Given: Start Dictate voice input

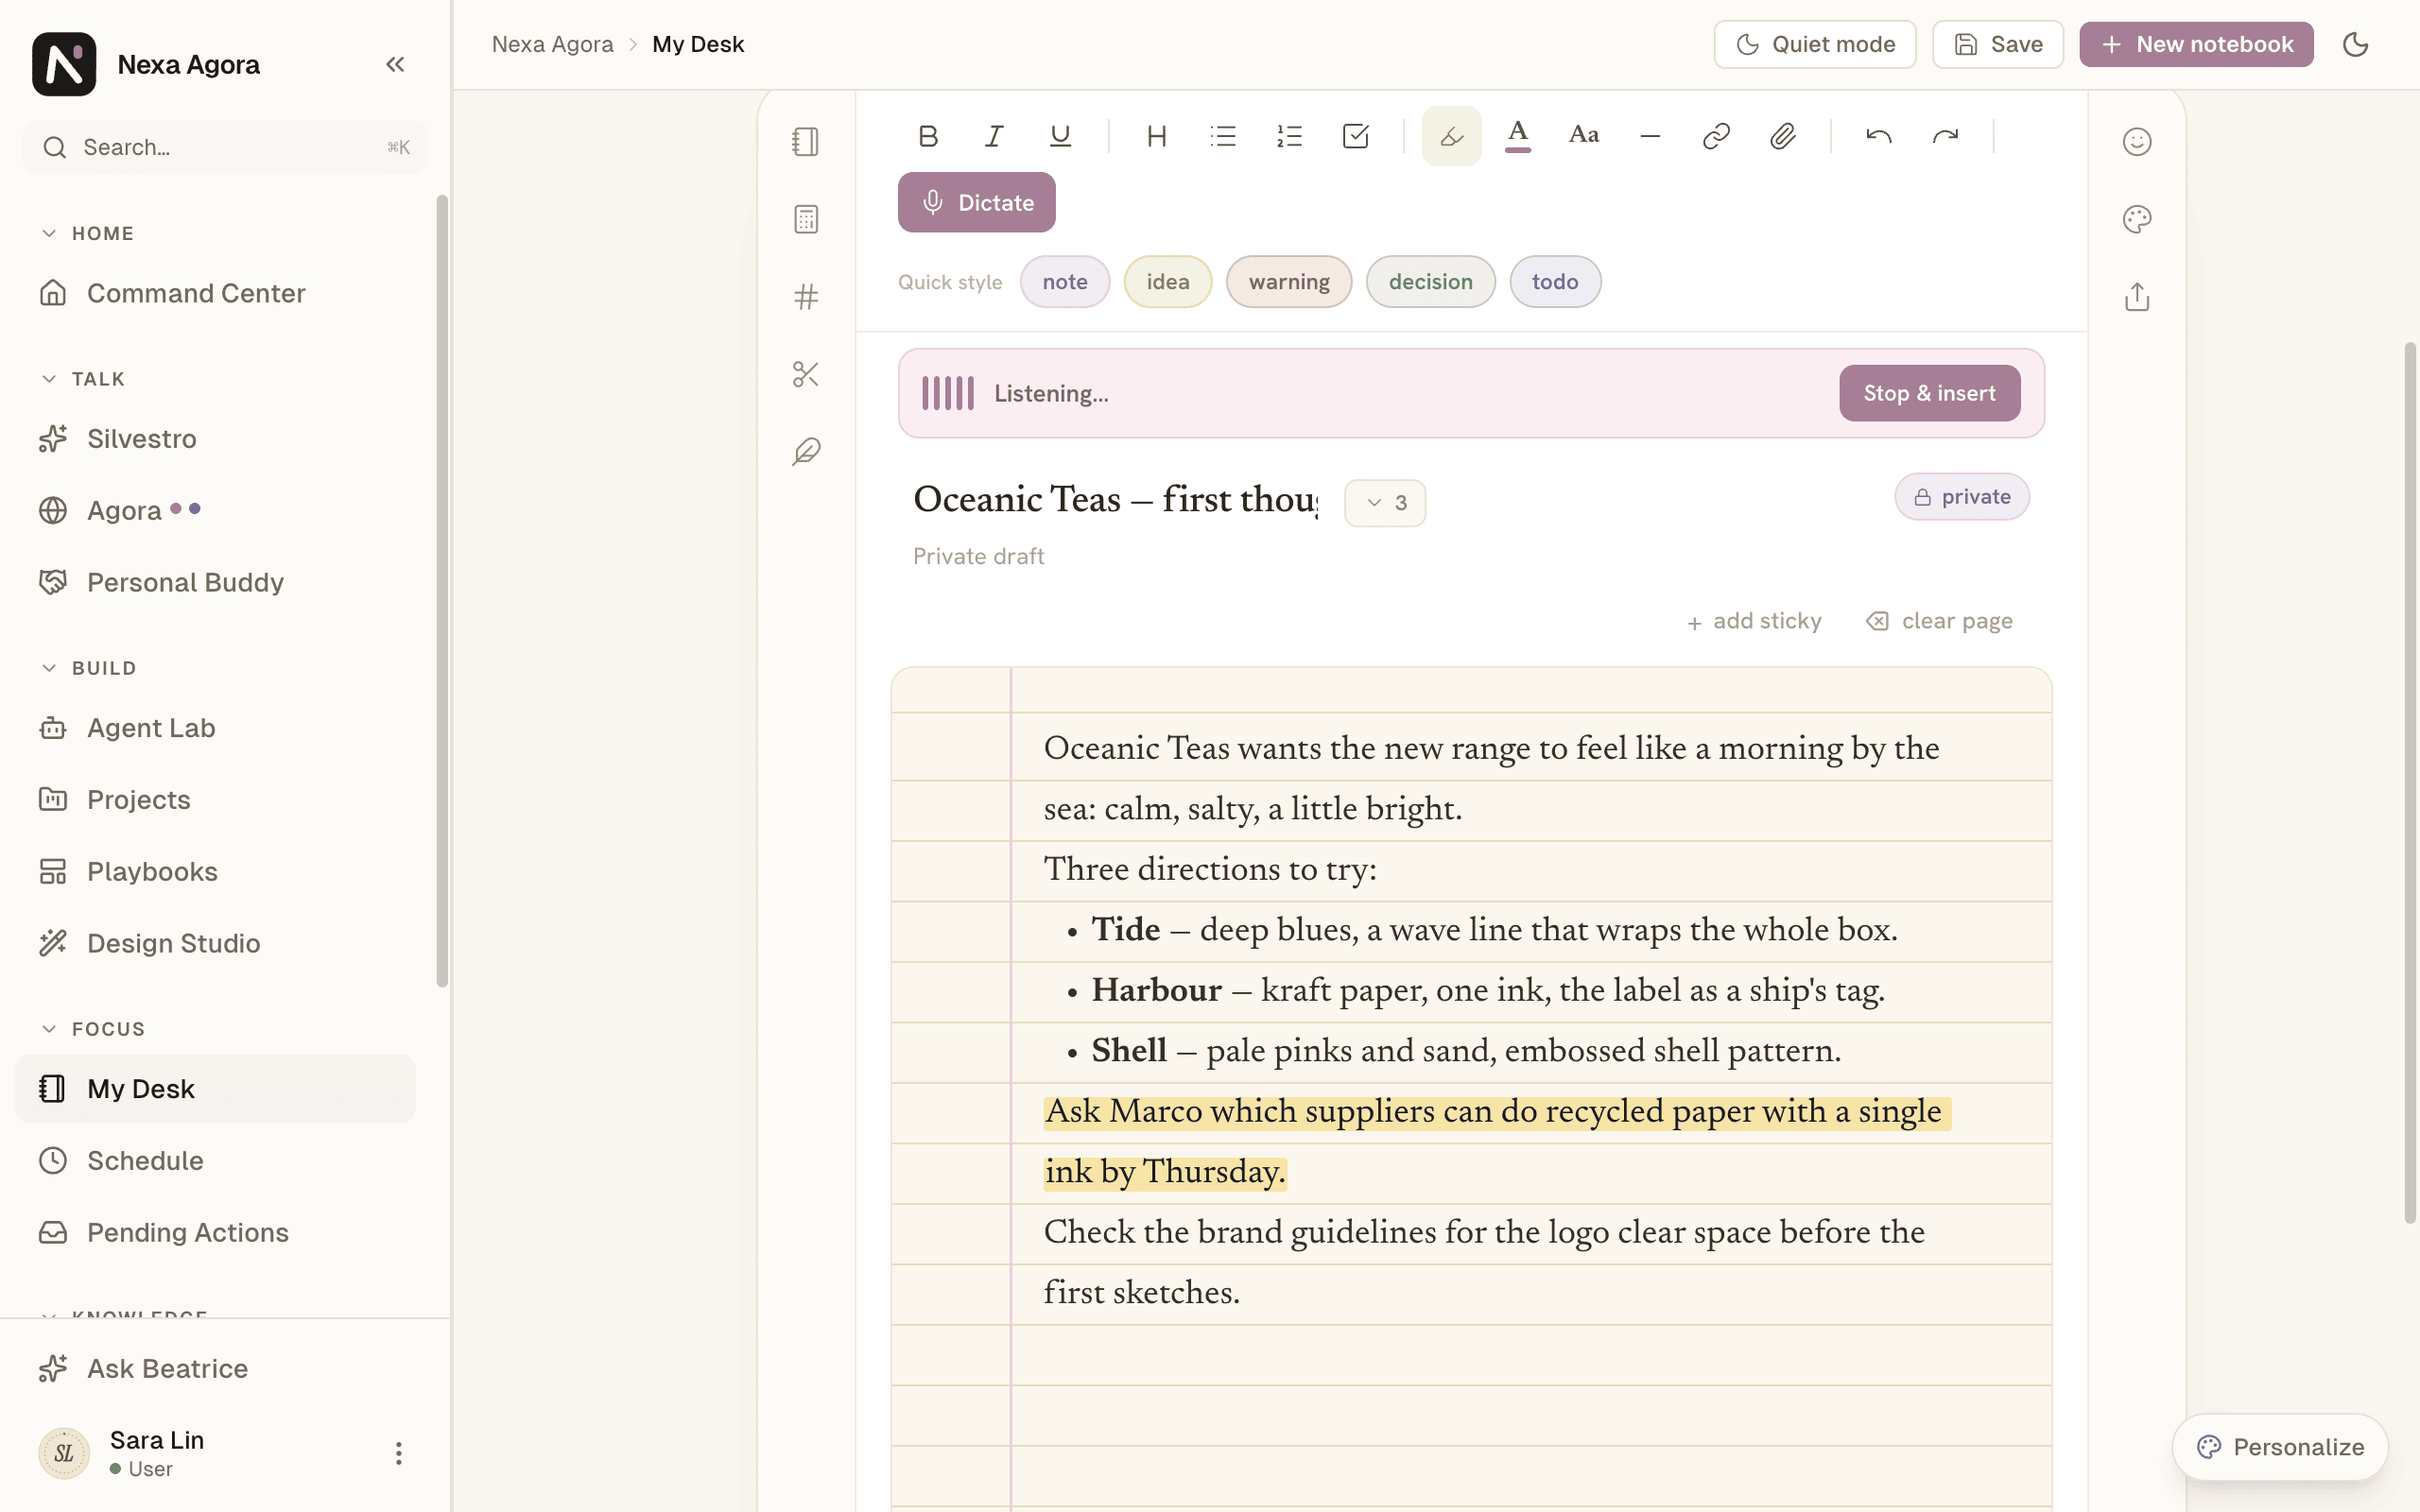Looking at the screenshot, I should click(976, 202).
